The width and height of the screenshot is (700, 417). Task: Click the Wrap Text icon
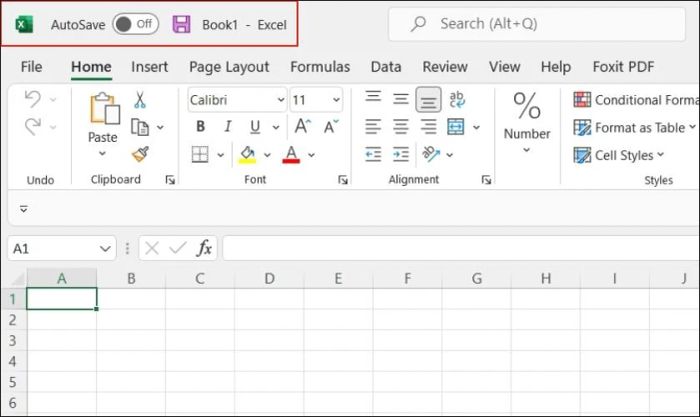457,99
